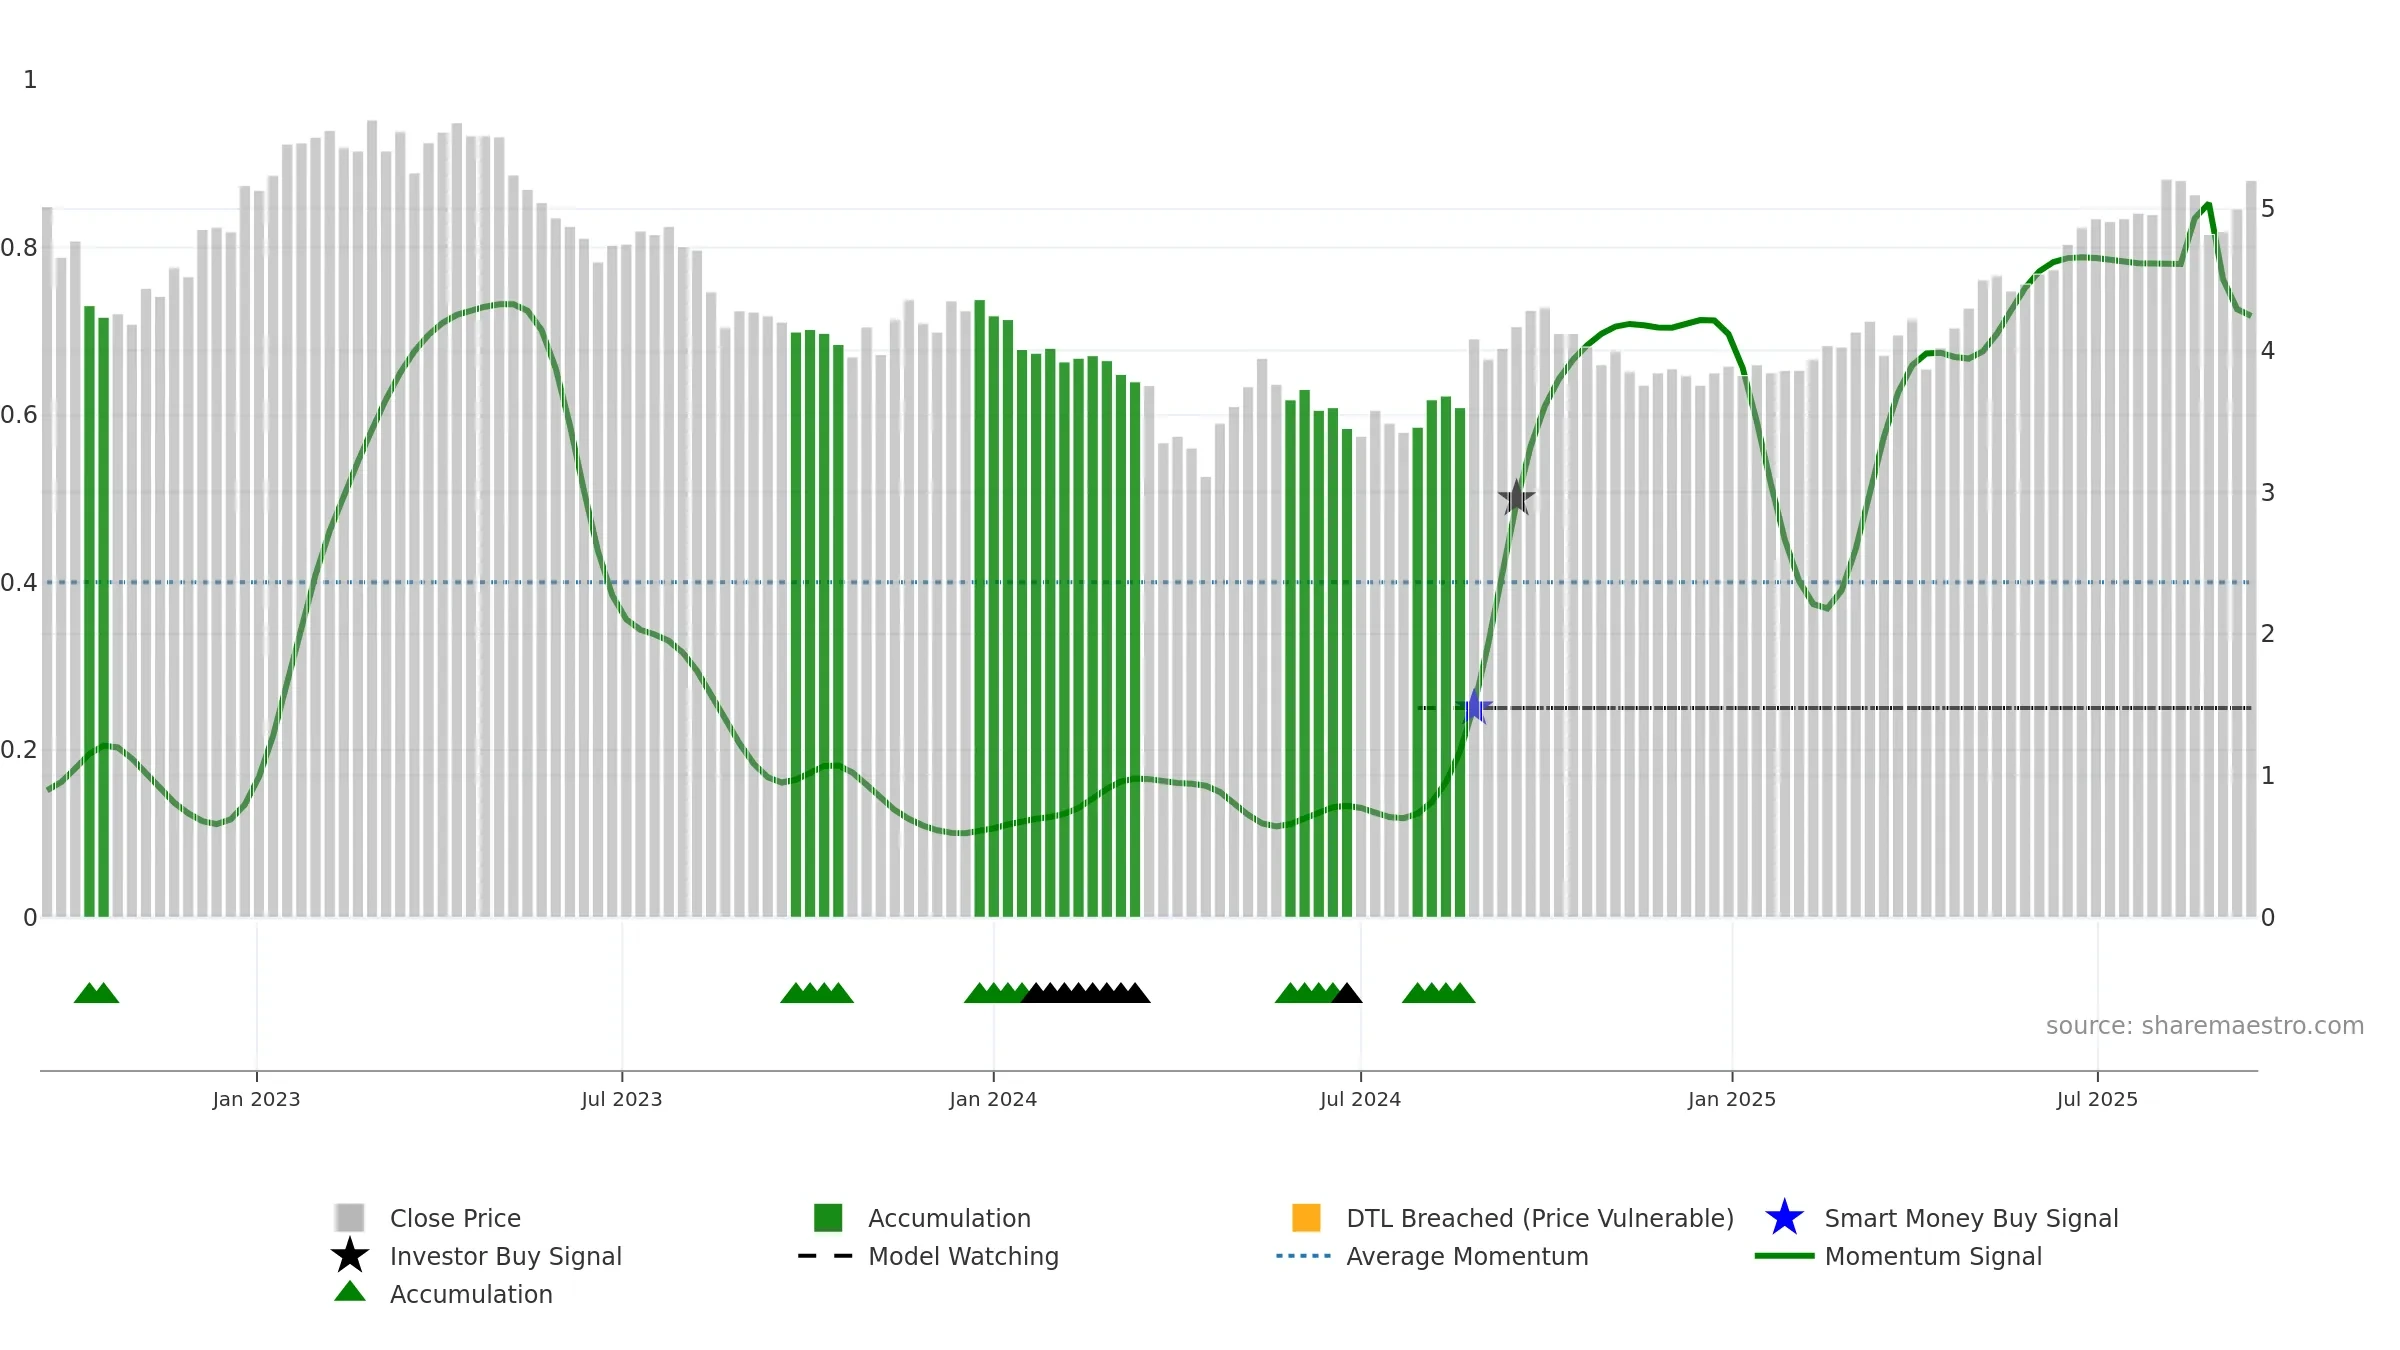
Task: Toggle Close Price legend gray square
Action: click(x=350, y=1217)
